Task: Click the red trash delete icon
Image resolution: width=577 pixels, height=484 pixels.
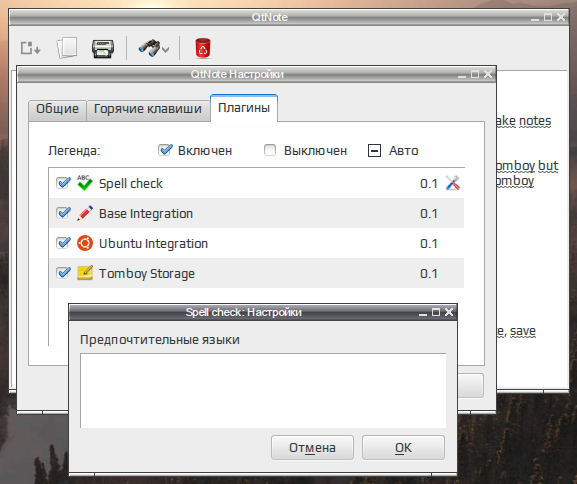Action: pos(203,48)
